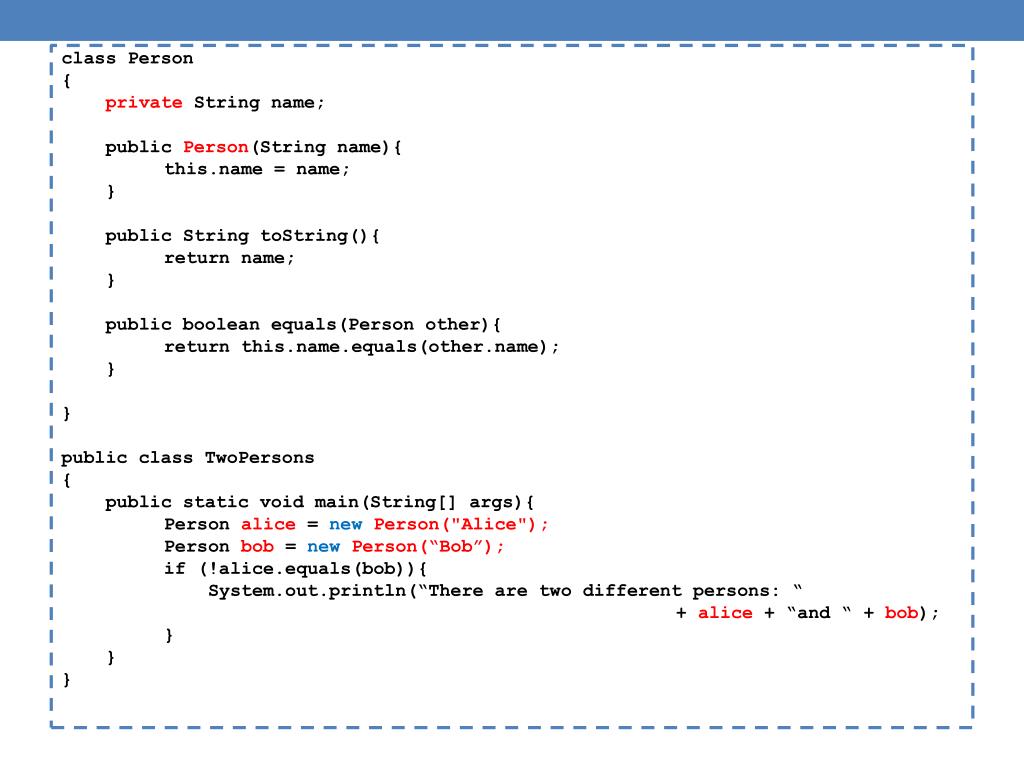Click the red 'alice' variable declaration

(x=268, y=524)
